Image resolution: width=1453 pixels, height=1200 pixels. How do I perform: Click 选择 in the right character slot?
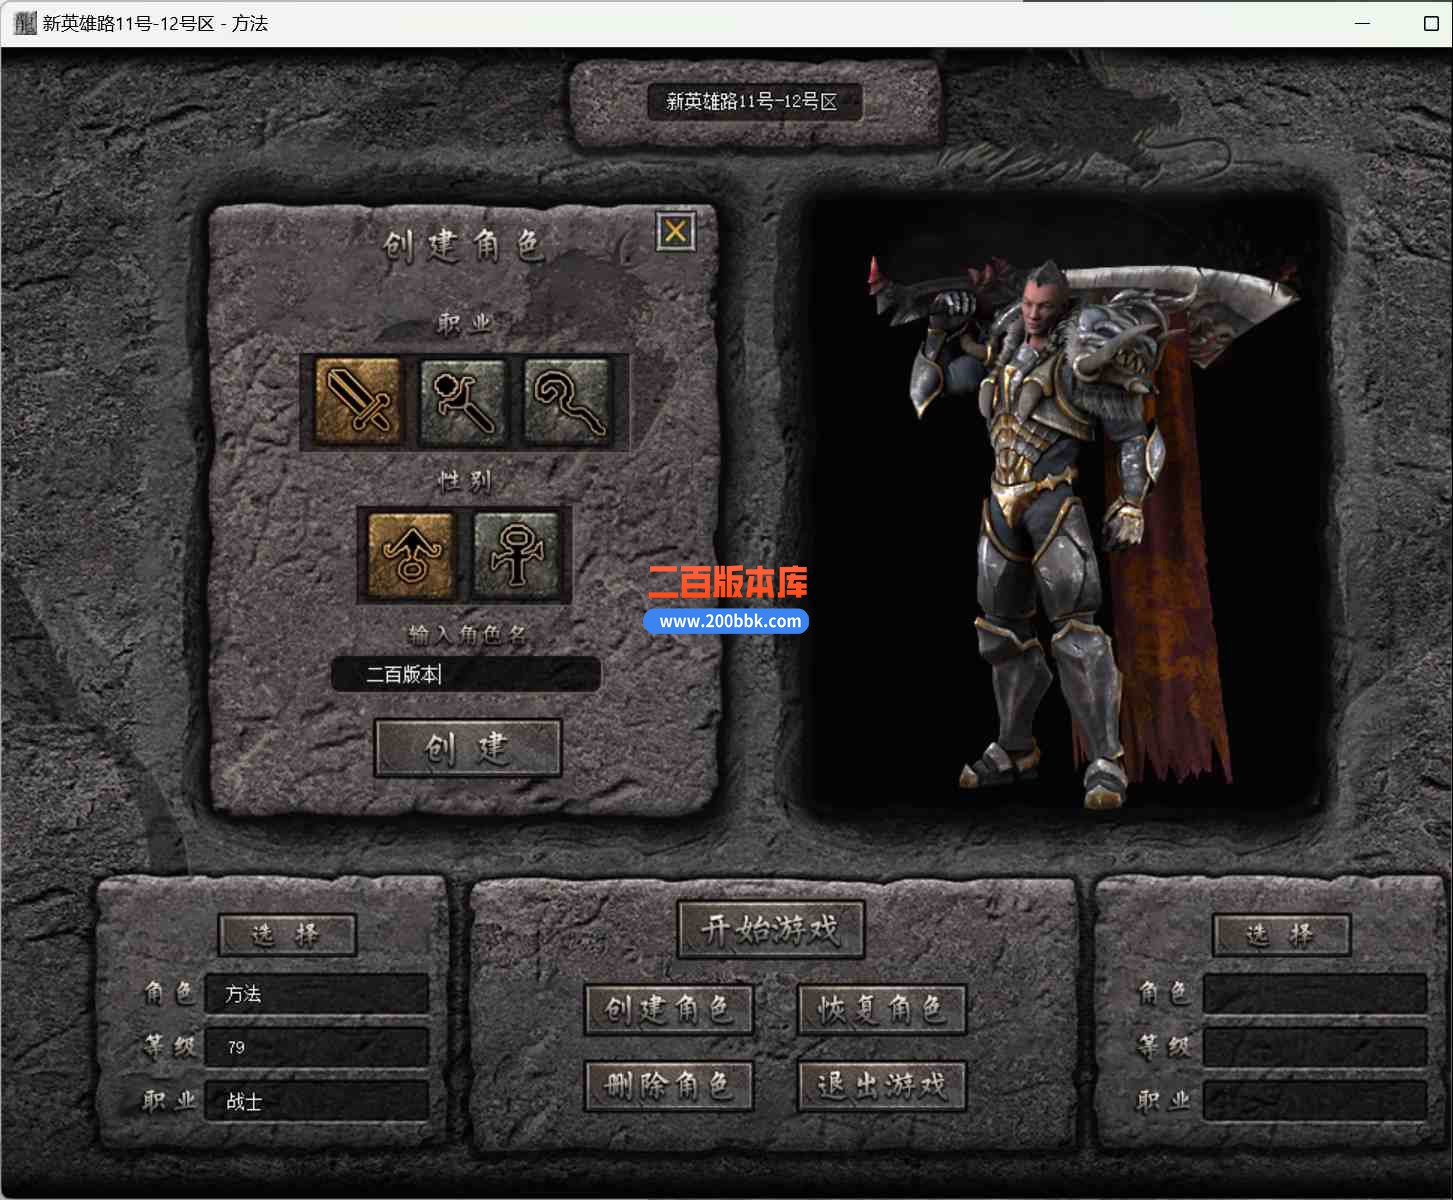click(x=1281, y=935)
